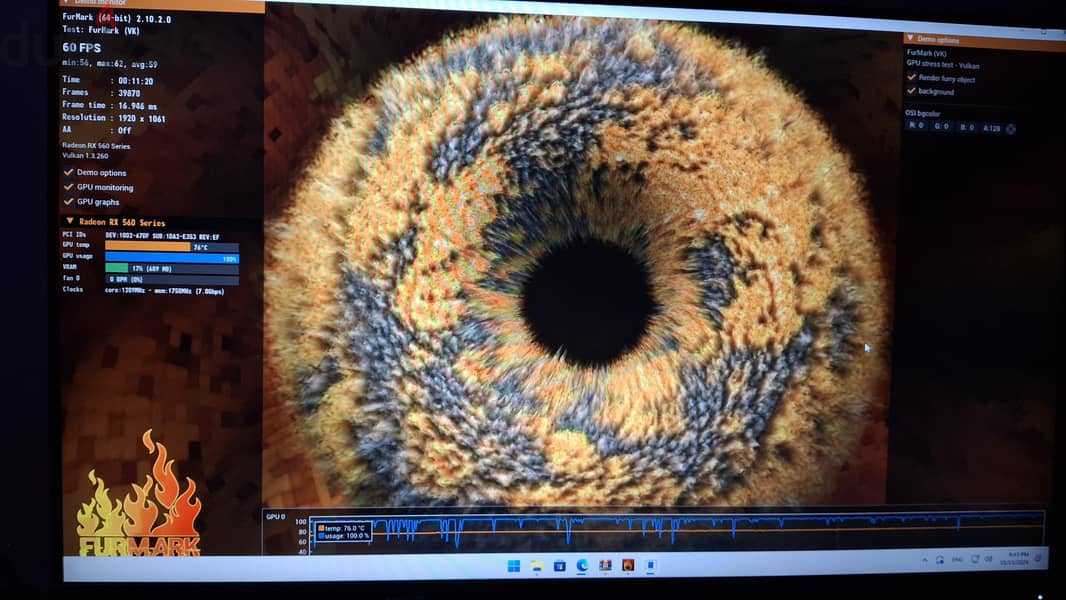Toggle the GPU monitoring checkbox
Image resolution: width=1066 pixels, height=600 pixels.
(x=68, y=187)
